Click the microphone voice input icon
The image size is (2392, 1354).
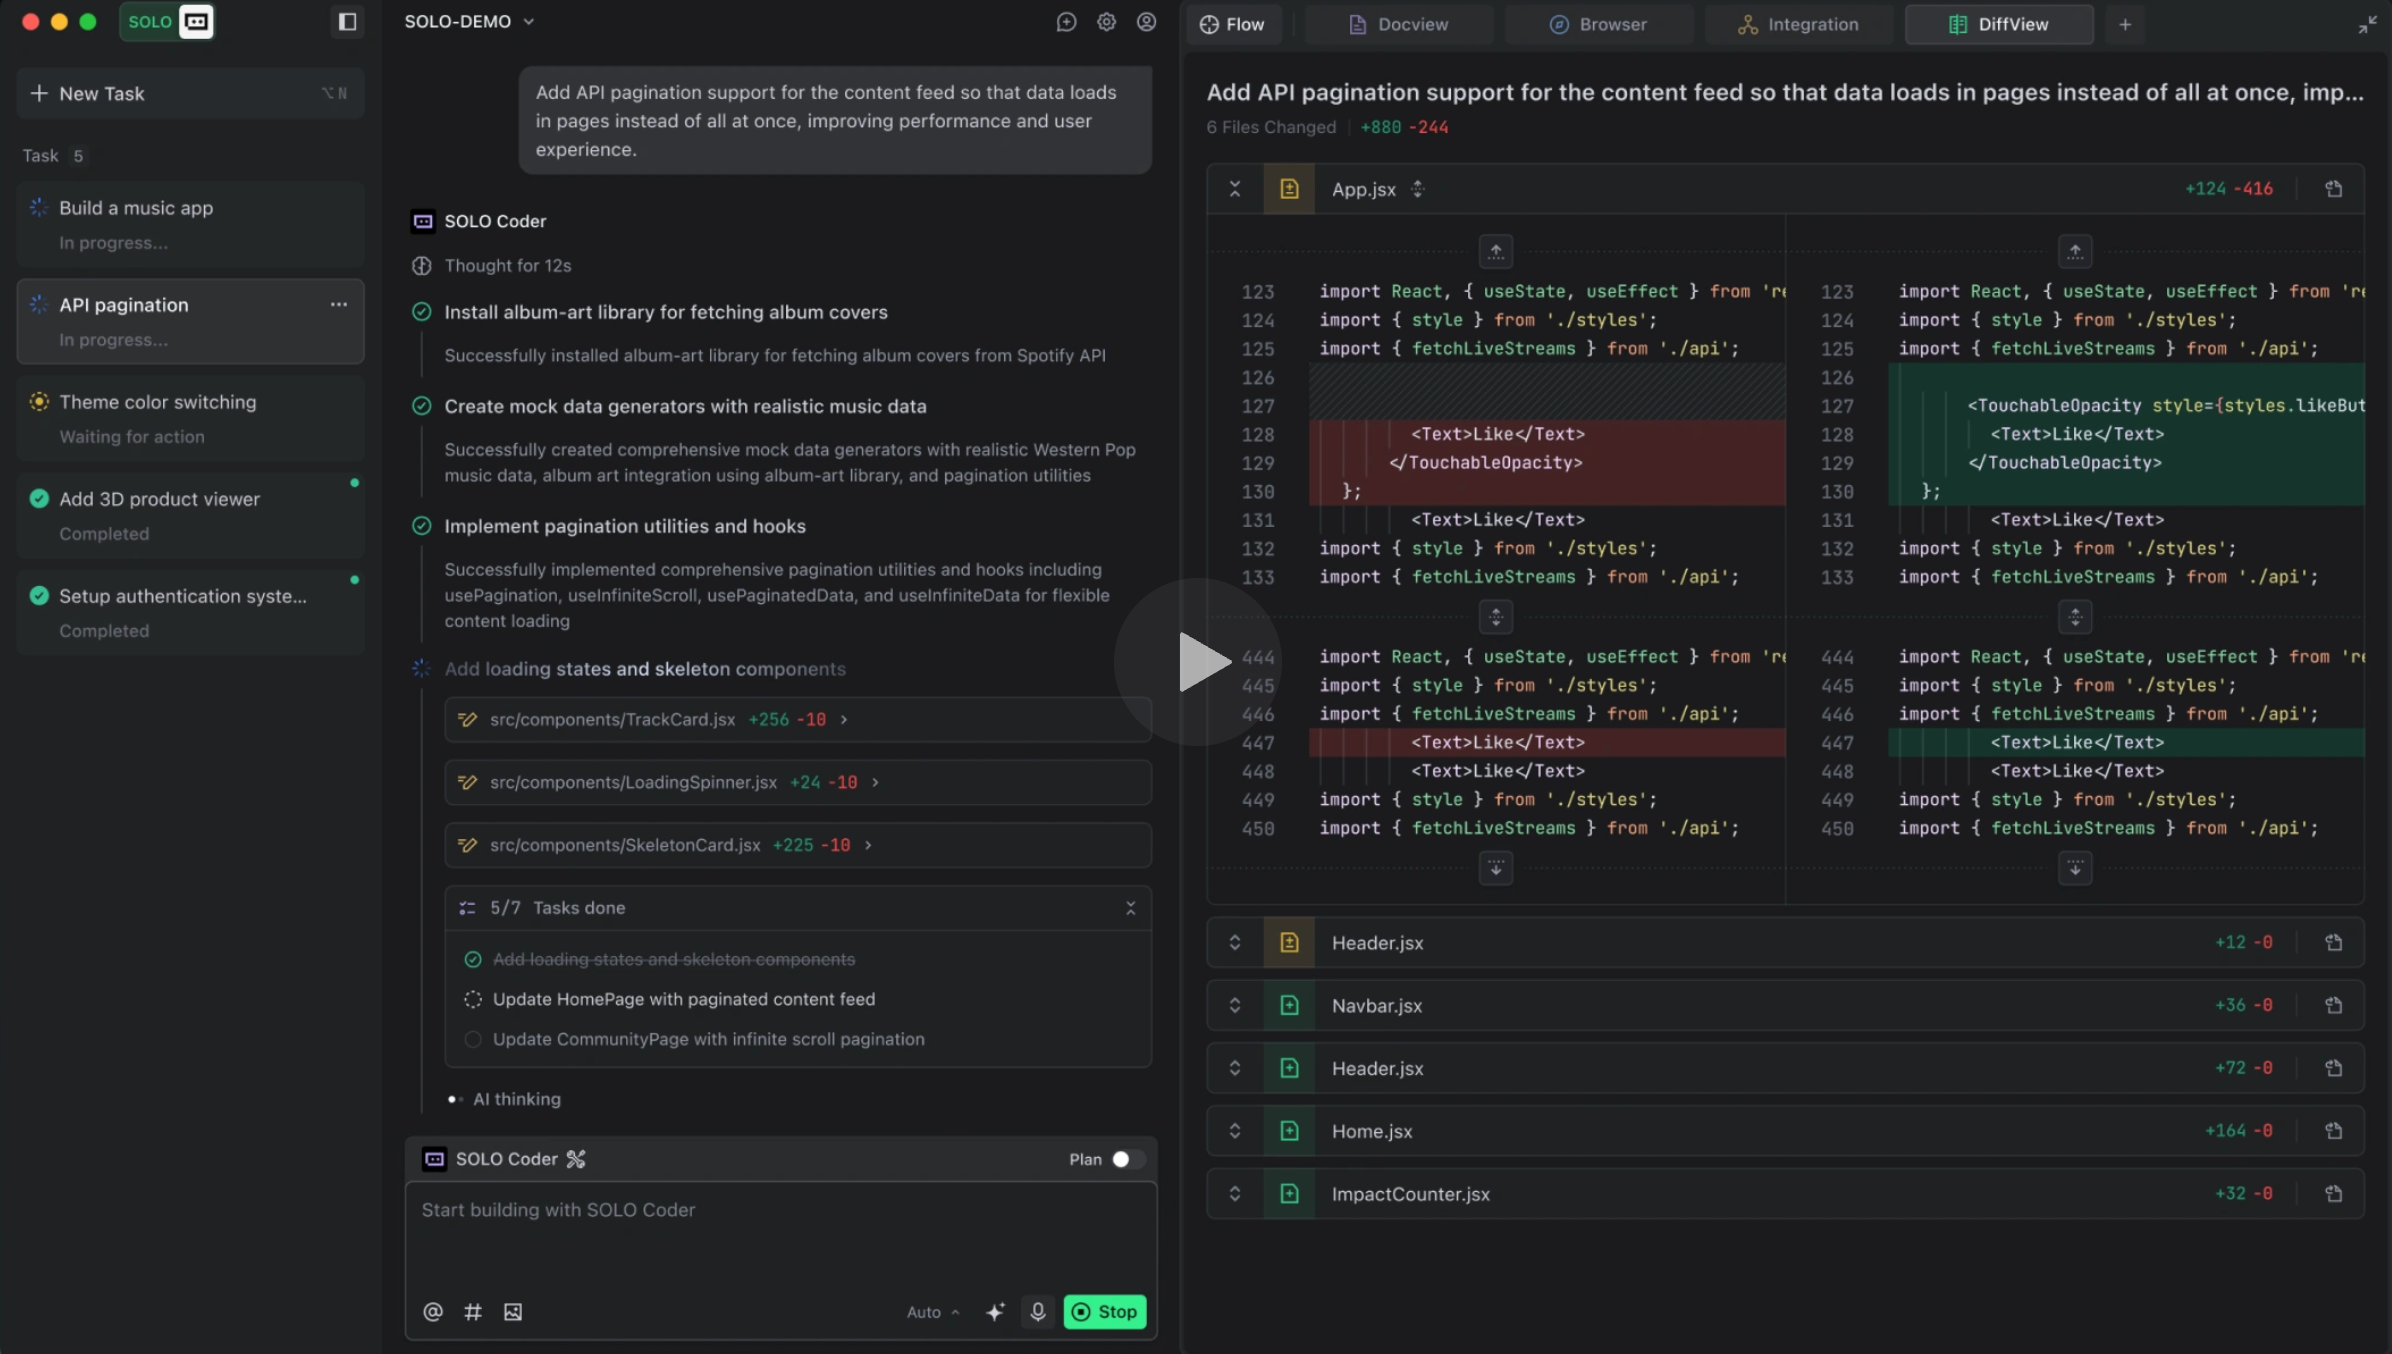coord(1038,1311)
